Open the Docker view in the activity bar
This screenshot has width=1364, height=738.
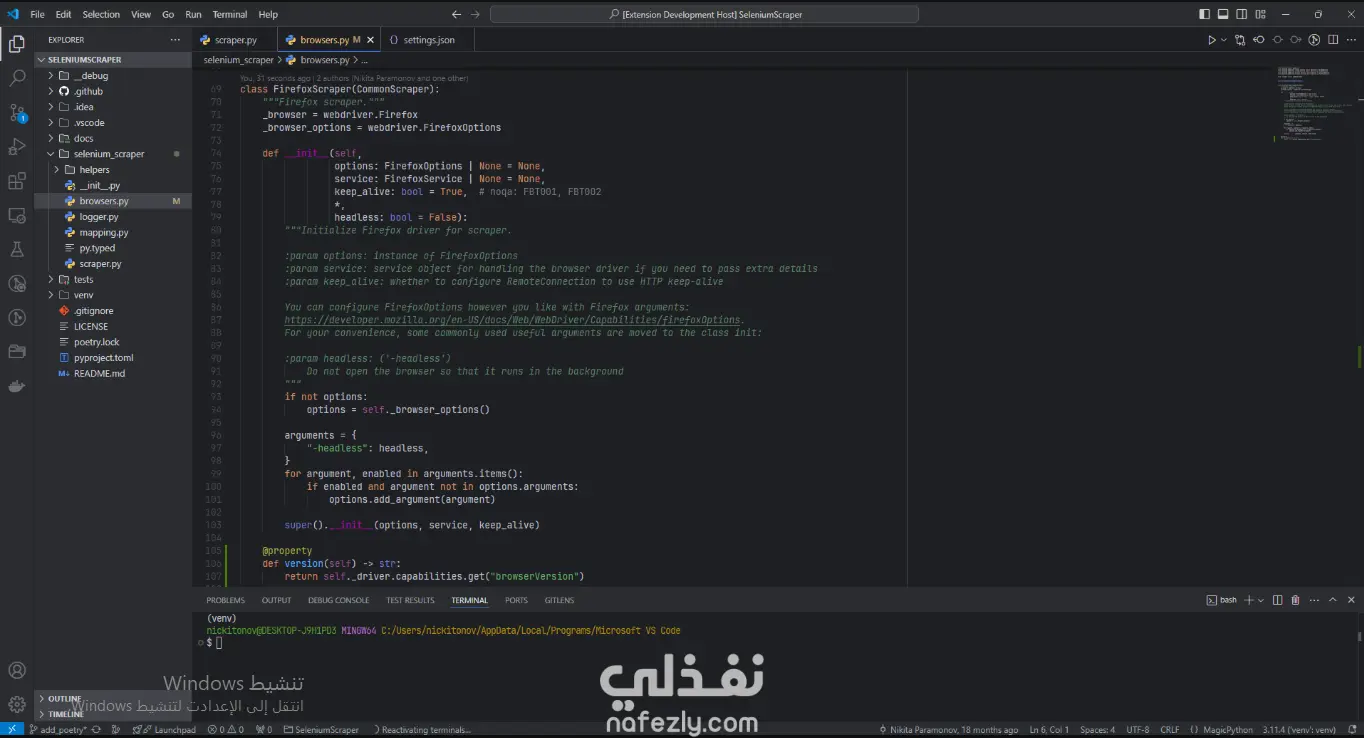[17, 386]
